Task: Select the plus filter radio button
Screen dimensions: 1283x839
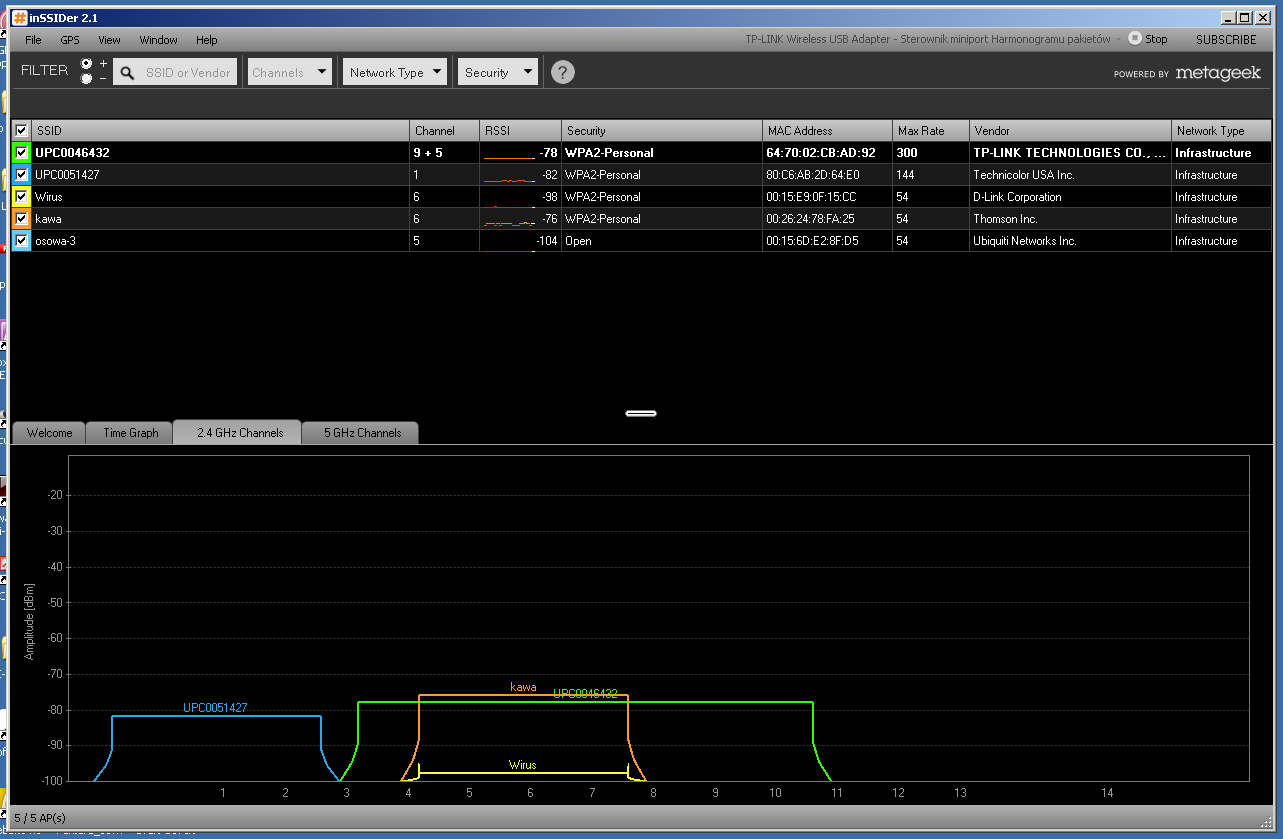Action: point(86,63)
